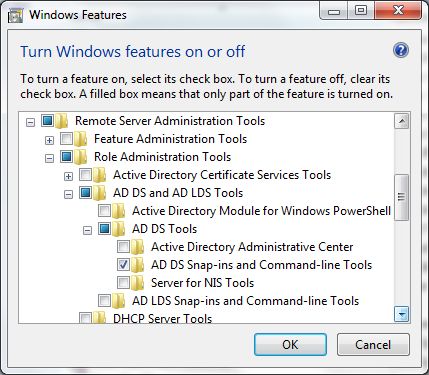Select Active Directory Certificate Services Tools label
Screen dimensions: 429x375
tap(222, 175)
